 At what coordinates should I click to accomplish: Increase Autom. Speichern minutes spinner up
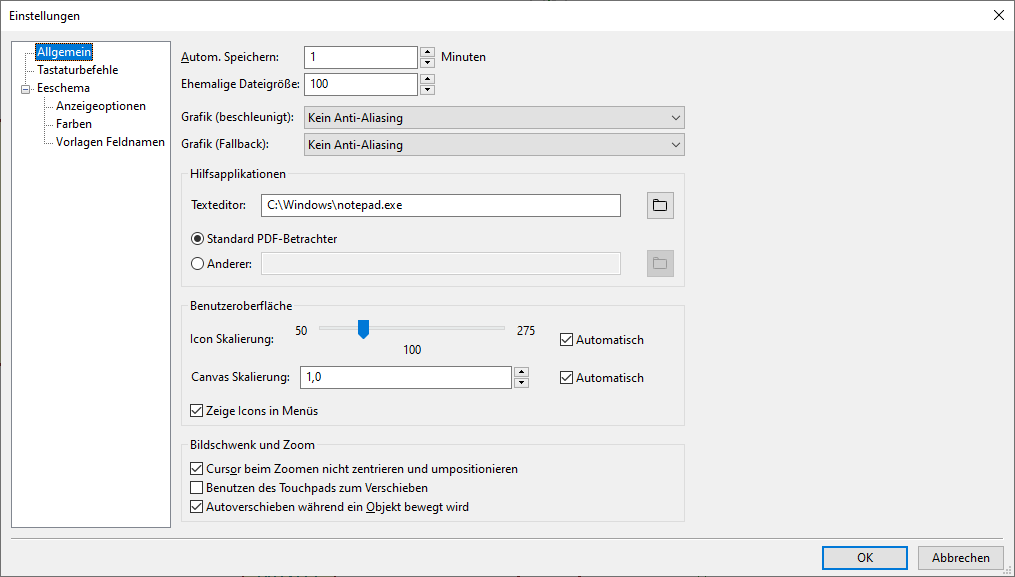coord(427,52)
